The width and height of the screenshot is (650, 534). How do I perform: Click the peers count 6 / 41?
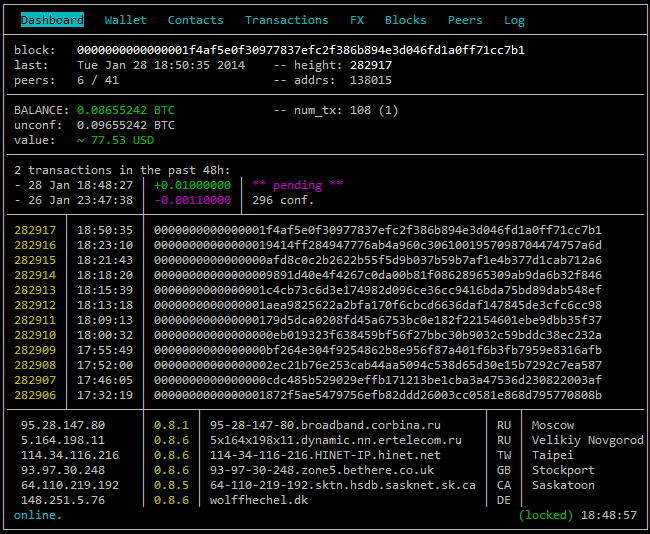click(98, 80)
